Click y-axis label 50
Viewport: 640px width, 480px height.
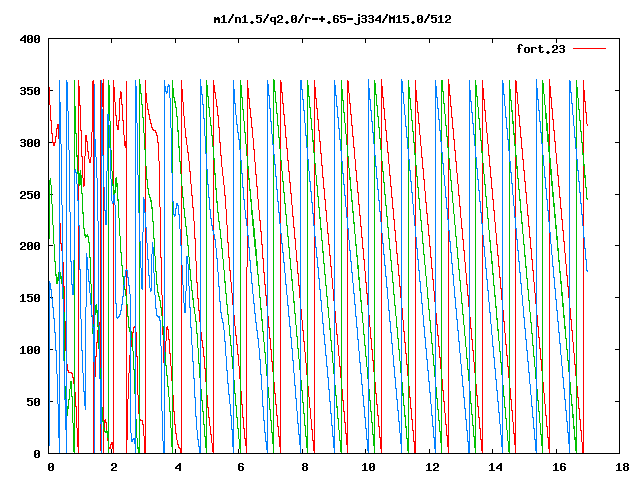[34, 402]
